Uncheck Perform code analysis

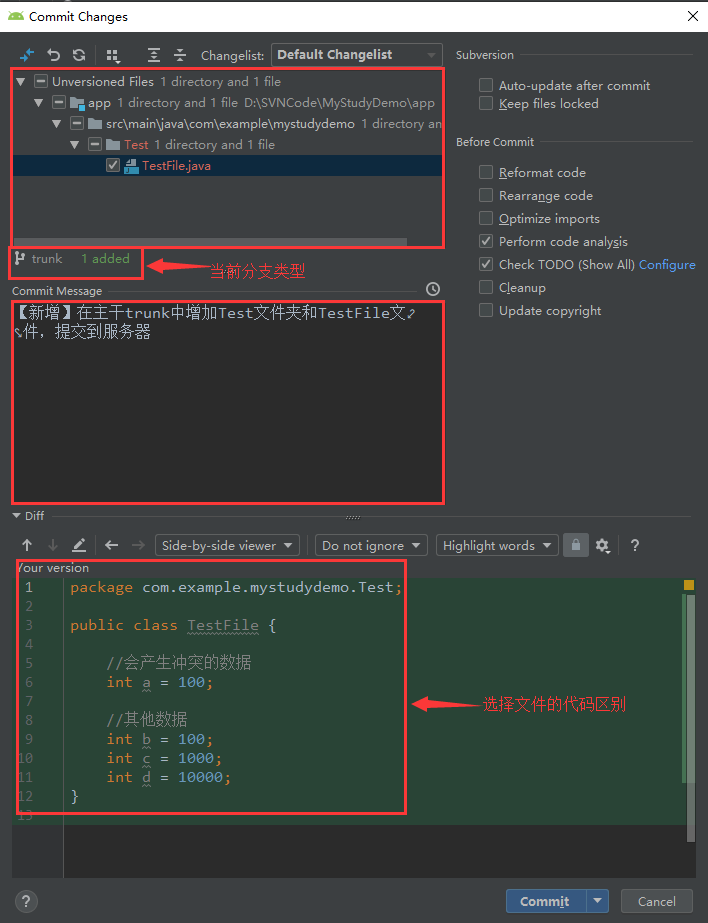[x=486, y=241]
